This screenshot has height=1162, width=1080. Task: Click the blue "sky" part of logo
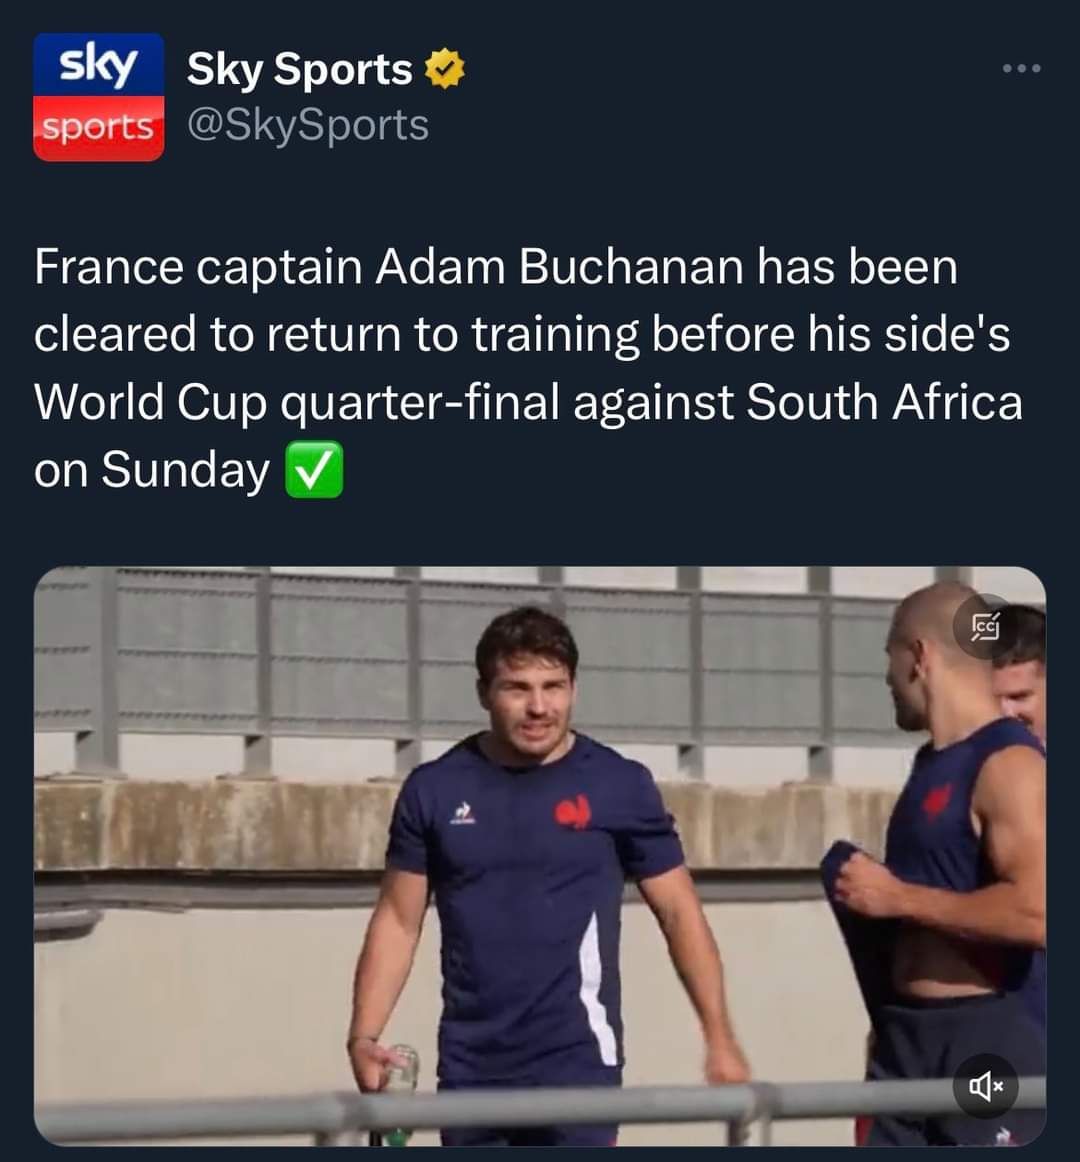pyautogui.click(x=98, y=66)
